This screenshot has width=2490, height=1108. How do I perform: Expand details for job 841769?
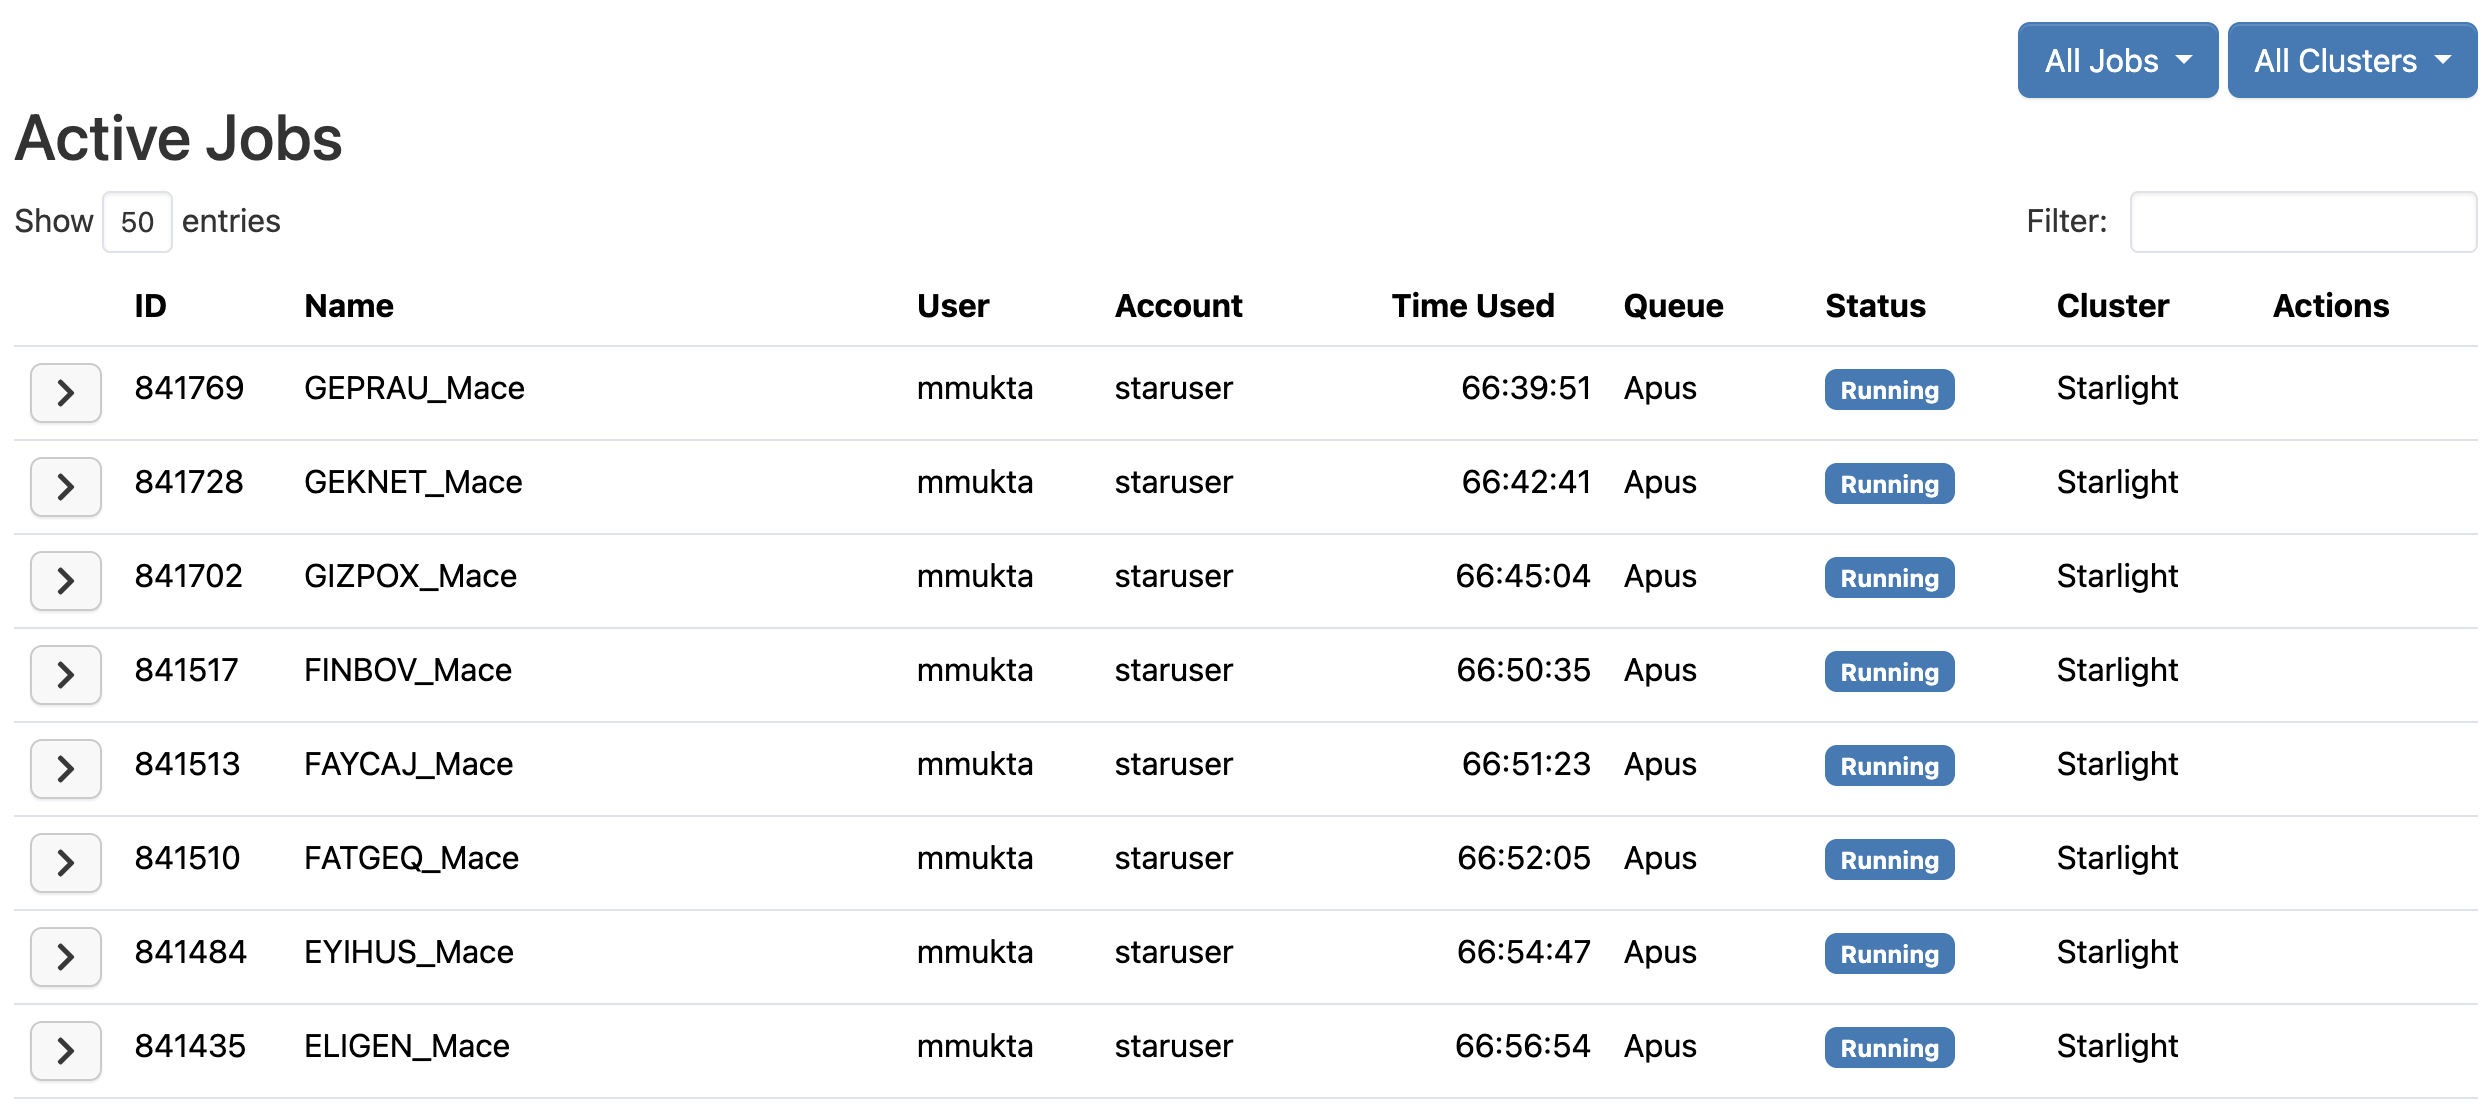(x=65, y=392)
